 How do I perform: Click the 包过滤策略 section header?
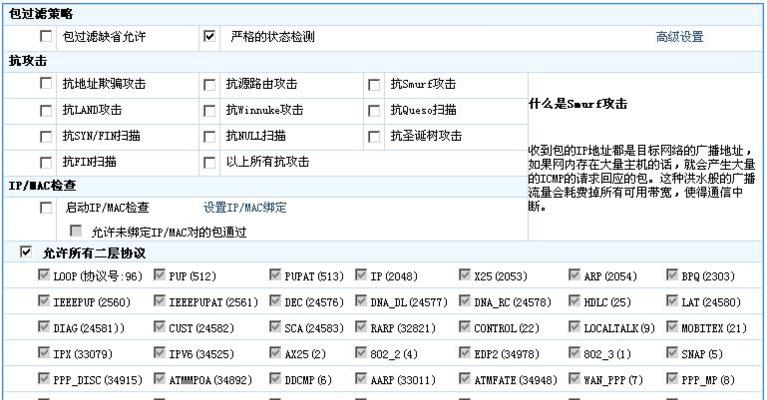tap(41, 14)
